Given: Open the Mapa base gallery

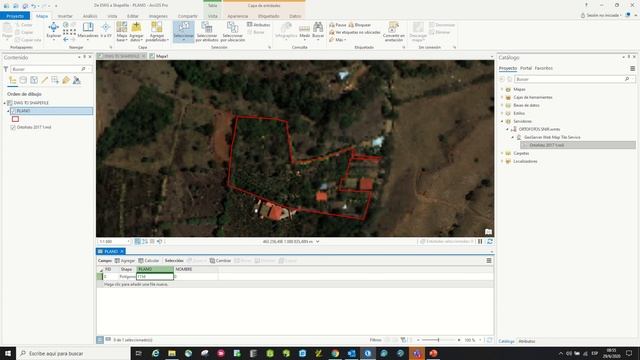Looking at the screenshot, I should [x=122, y=31].
